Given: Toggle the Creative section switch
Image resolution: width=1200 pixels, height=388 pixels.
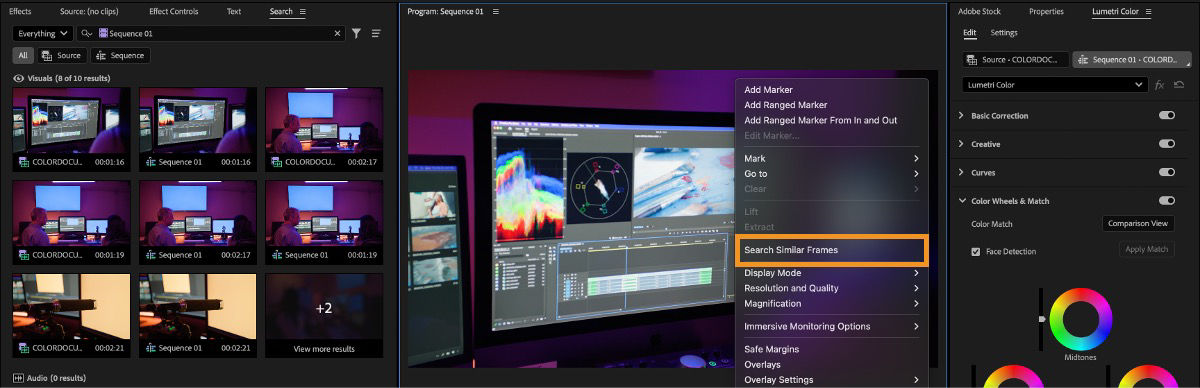Looking at the screenshot, I should (1166, 144).
